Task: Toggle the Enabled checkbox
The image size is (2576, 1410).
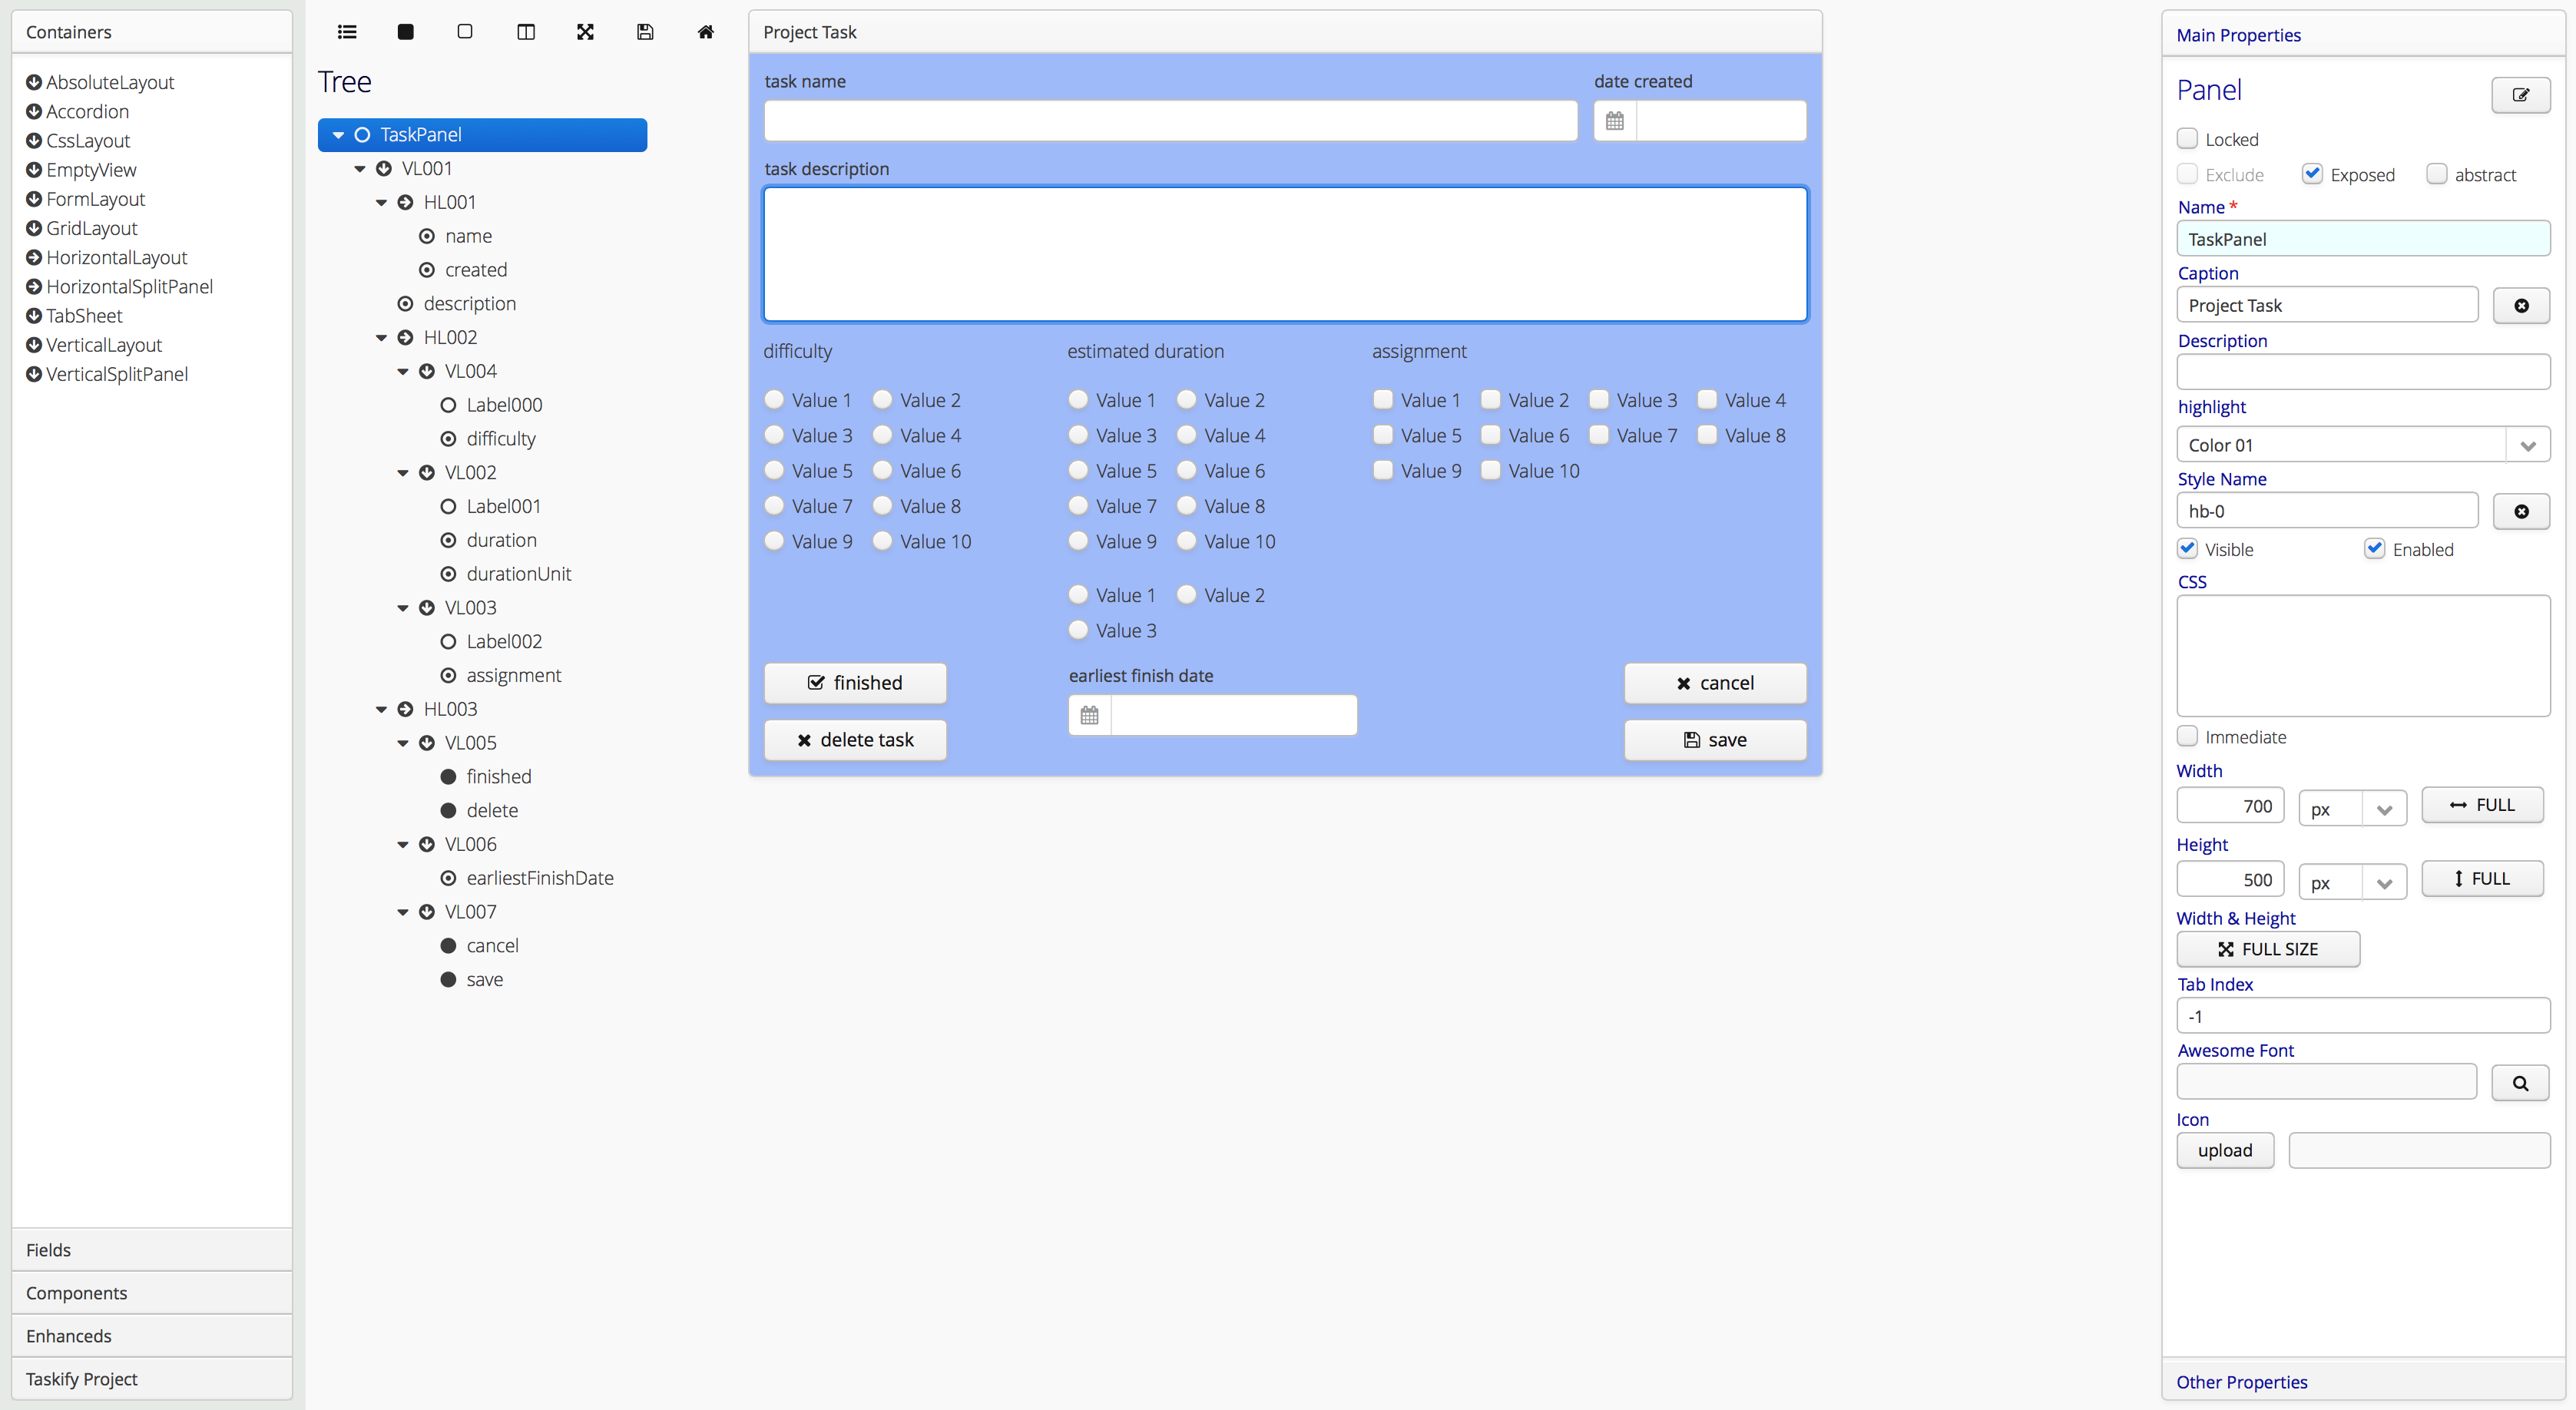Action: [2375, 548]
